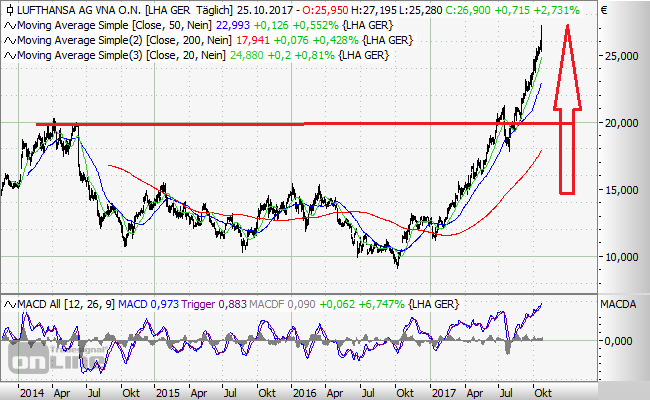
Task: Click {LHA GER} tag in the MACD row
Action: [x=434, y=304]
